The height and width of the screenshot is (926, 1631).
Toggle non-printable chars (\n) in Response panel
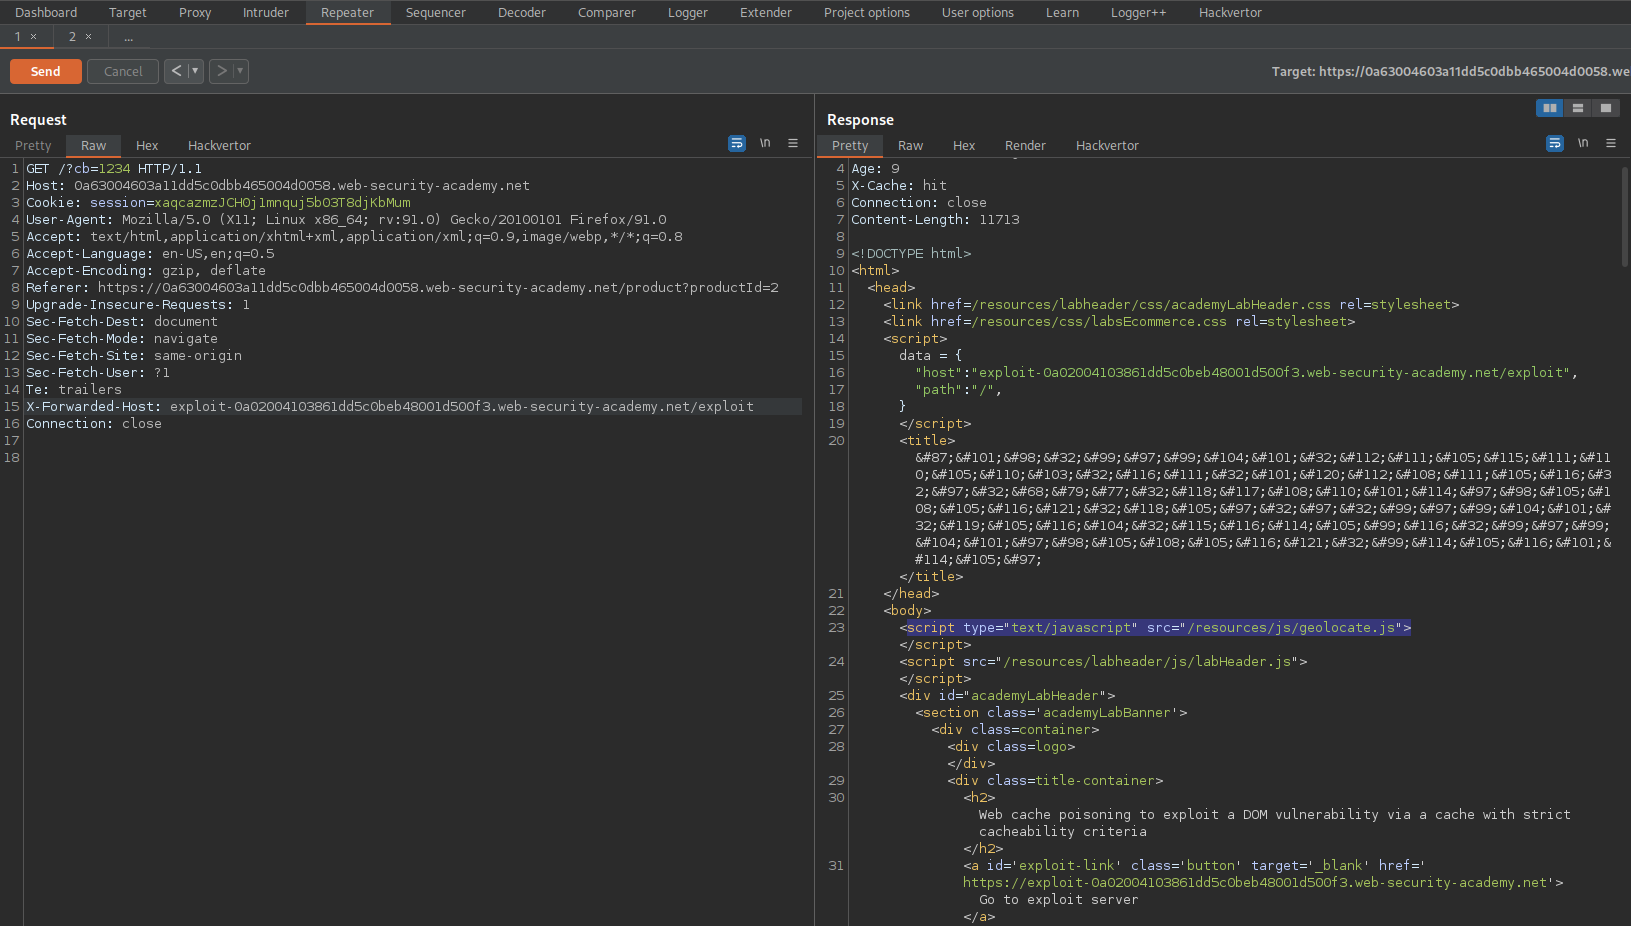[1583, 143]
